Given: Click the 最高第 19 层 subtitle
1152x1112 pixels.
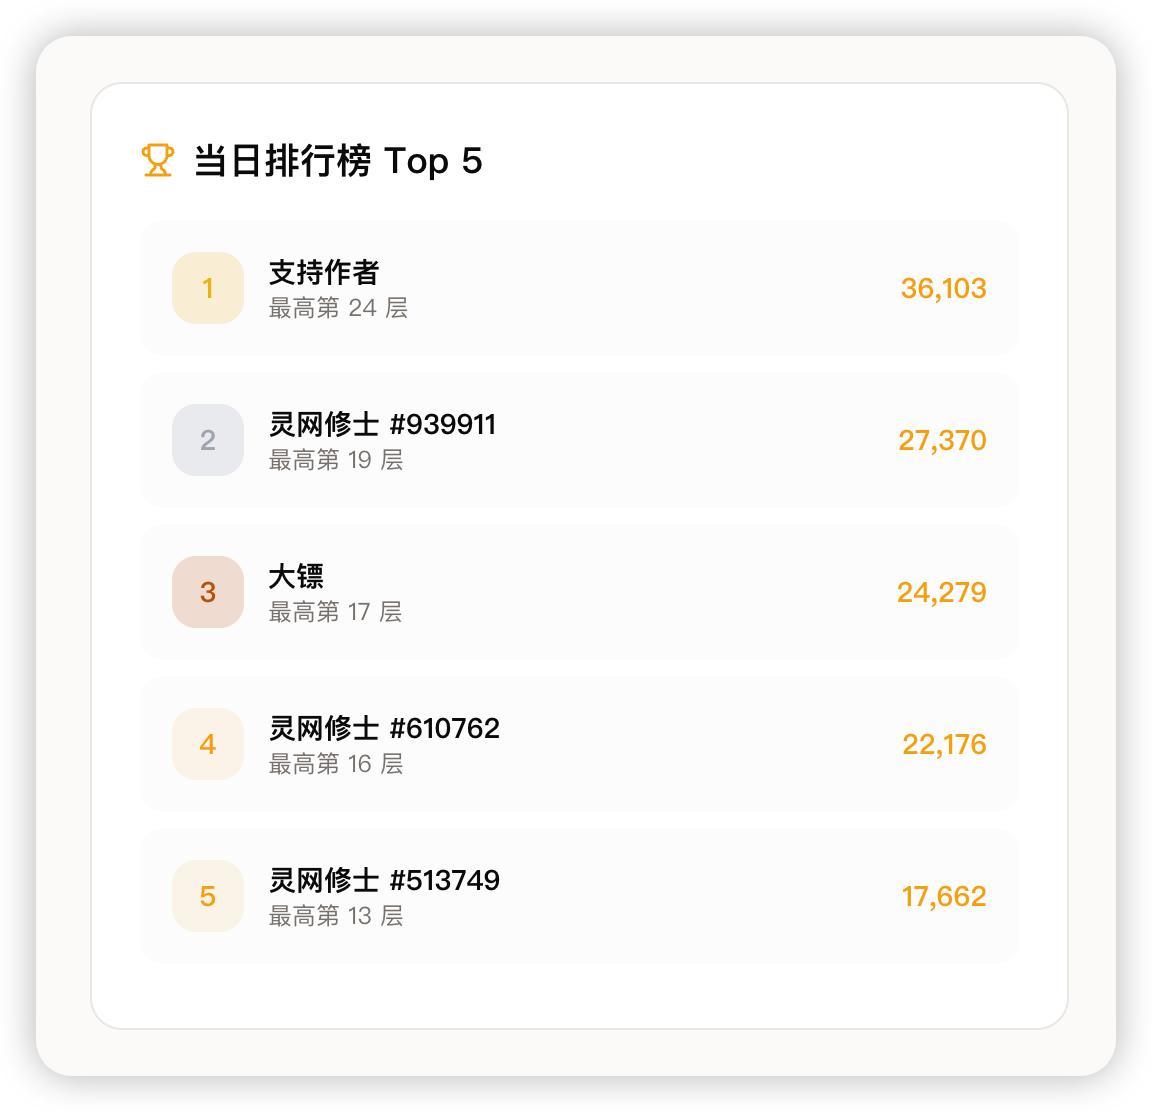Looking at the screenshot, I should coord(336,460).
